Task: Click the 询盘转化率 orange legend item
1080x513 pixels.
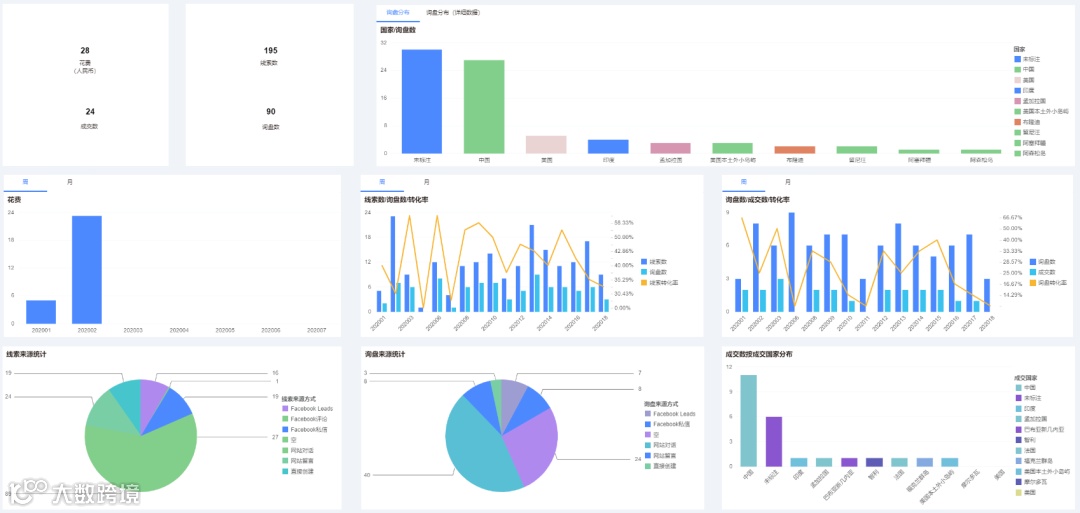Action: (1048, 282)
